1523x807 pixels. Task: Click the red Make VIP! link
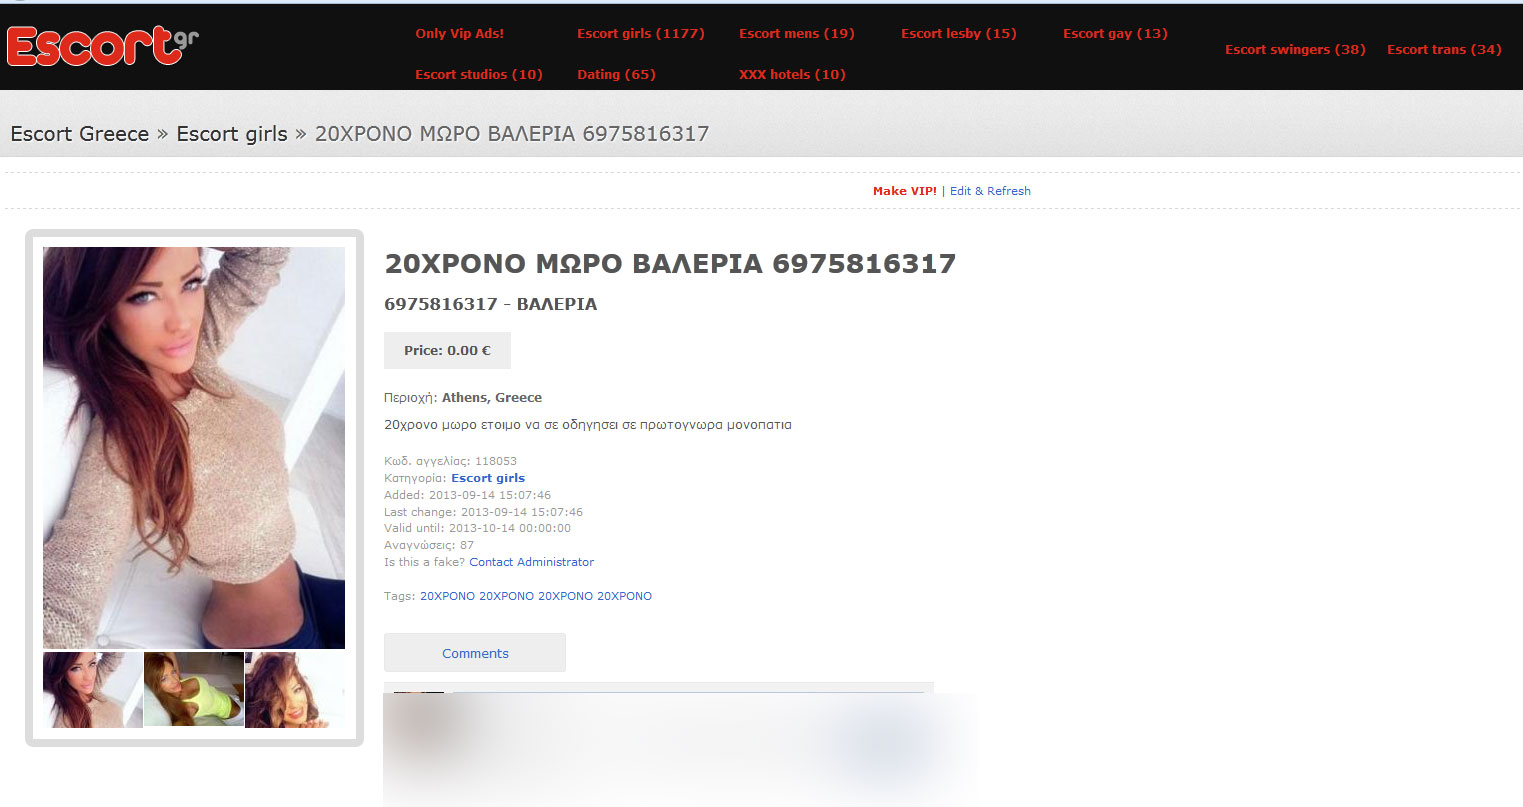[904, 191]
